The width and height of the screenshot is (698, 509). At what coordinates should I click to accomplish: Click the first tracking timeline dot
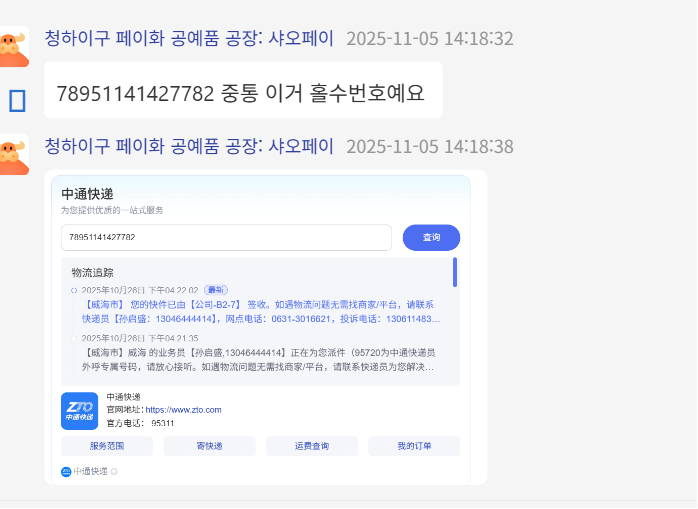coord(74,290)
